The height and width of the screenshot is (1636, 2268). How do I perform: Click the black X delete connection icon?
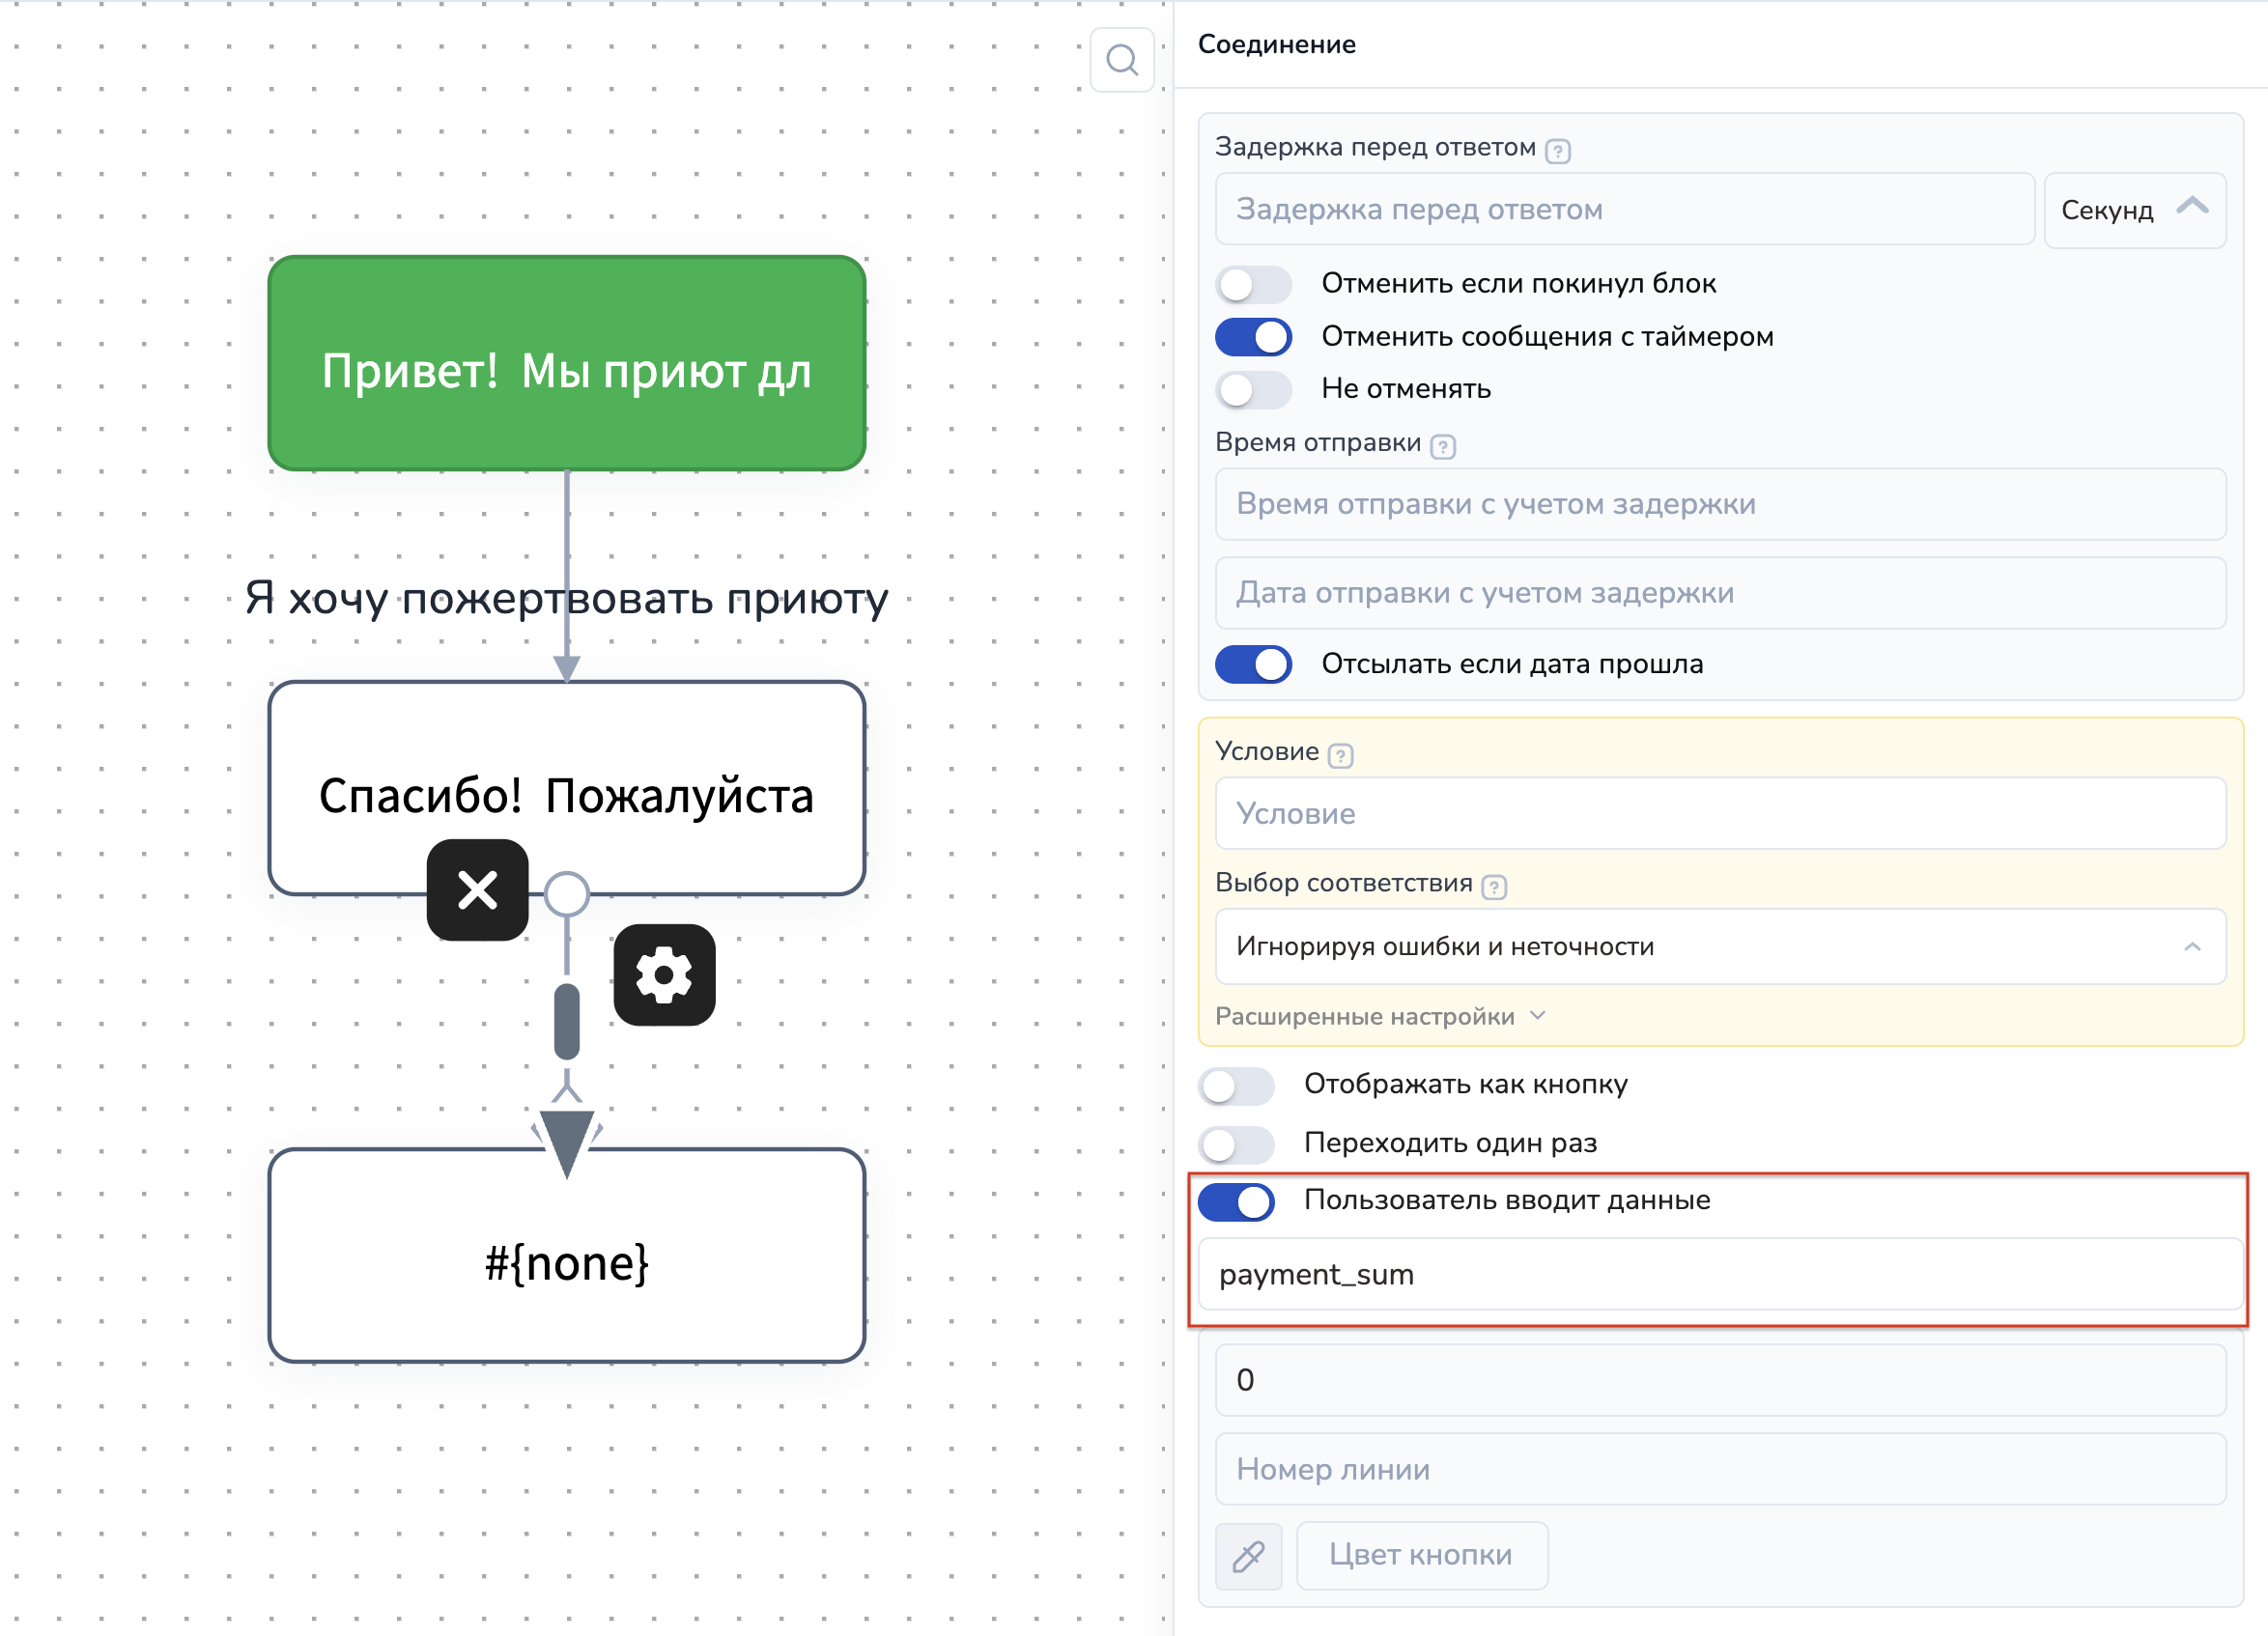(478, 890)
